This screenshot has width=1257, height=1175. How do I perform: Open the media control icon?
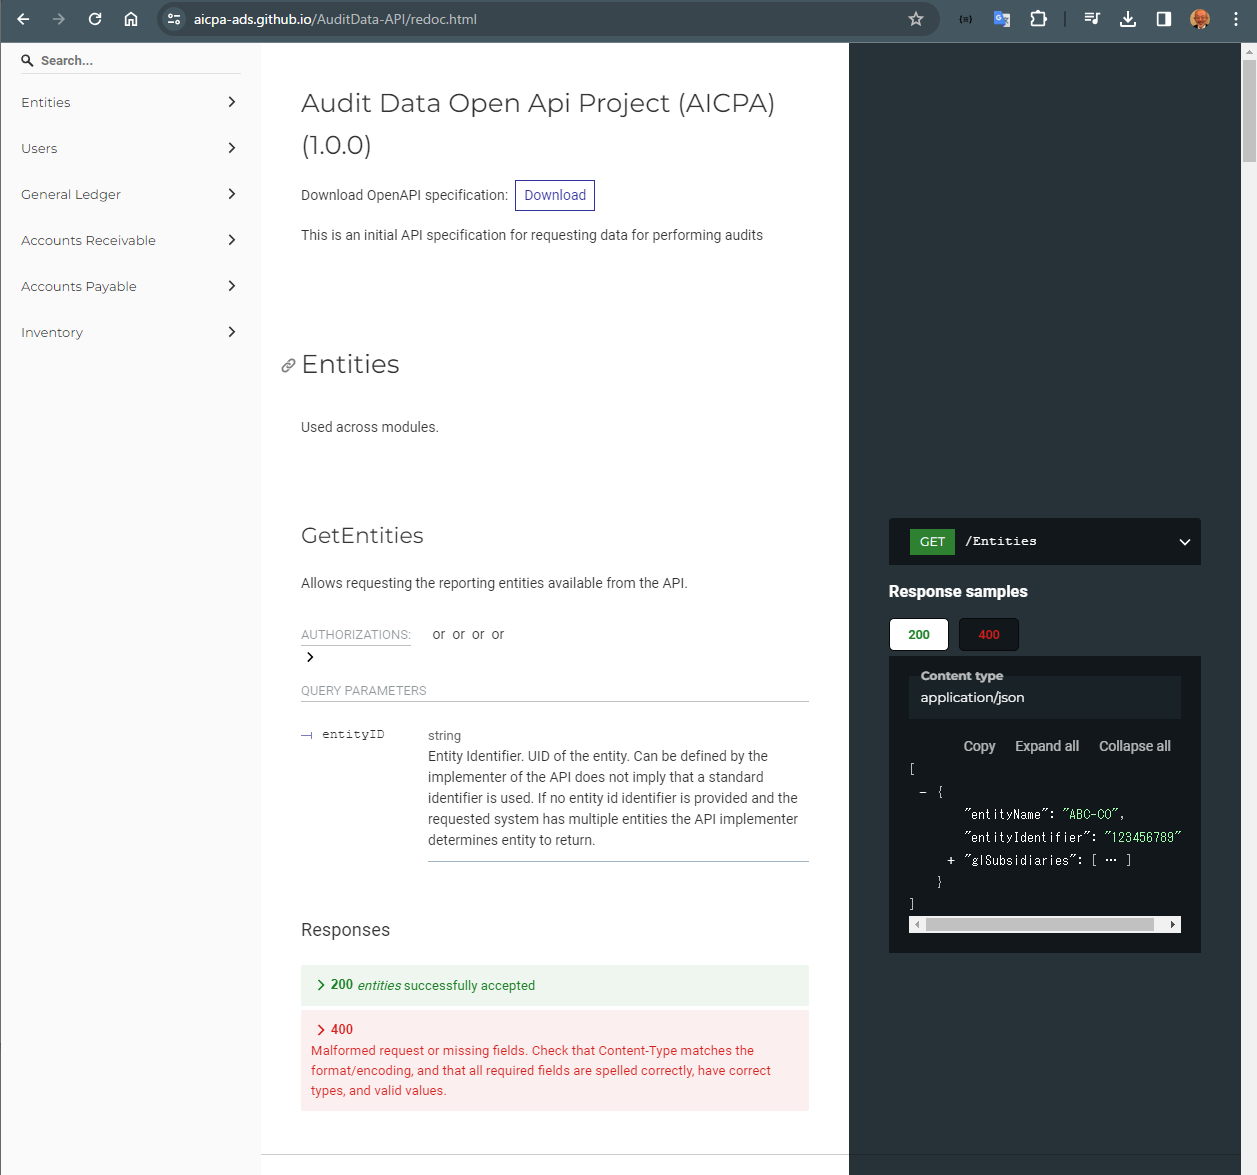(1092, 19)
